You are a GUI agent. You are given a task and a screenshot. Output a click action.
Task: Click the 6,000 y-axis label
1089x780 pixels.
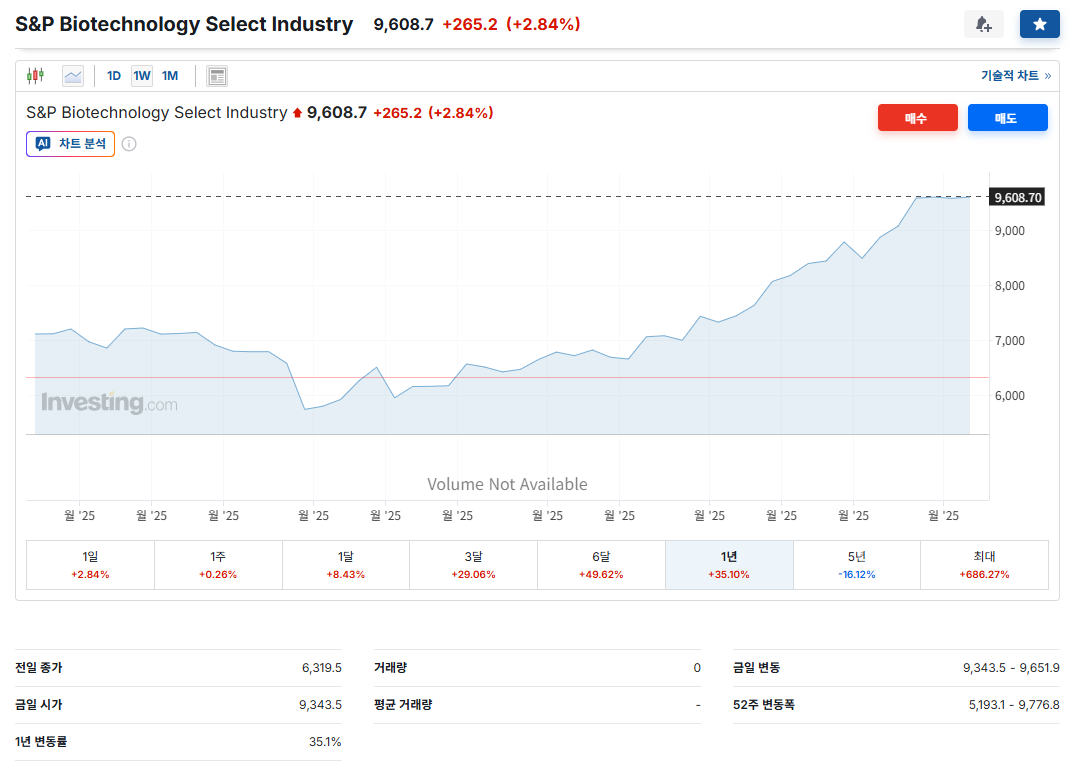[1010, 395]
